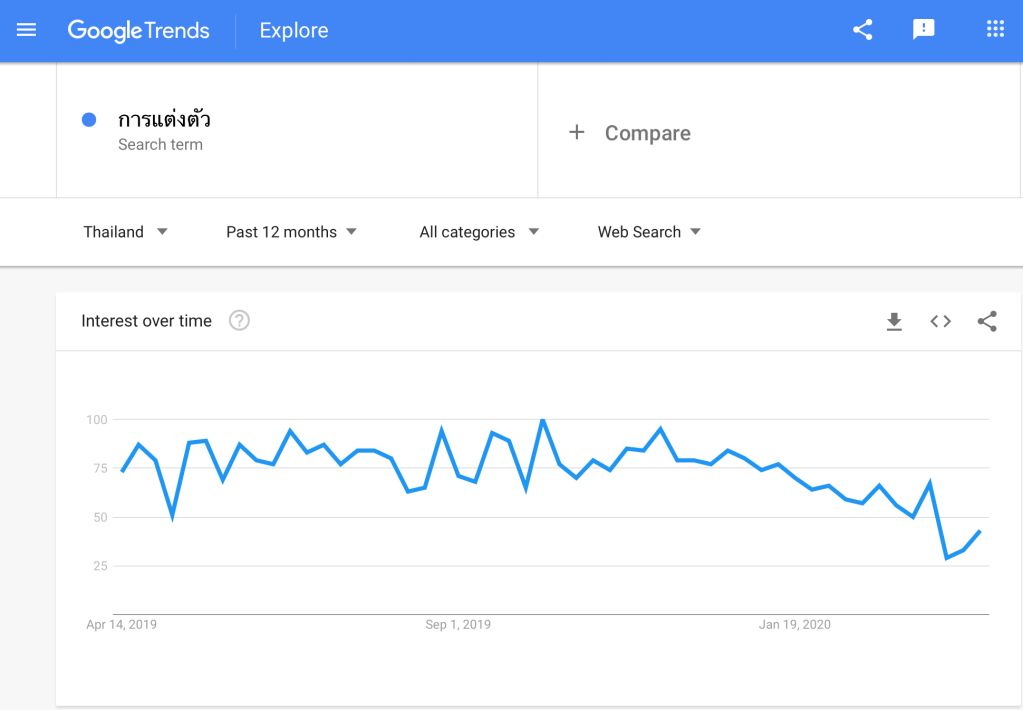Viewport: 1023px width, 710px height.
Task: Click the blue search term dot
Action: click(x=89, y=120)
